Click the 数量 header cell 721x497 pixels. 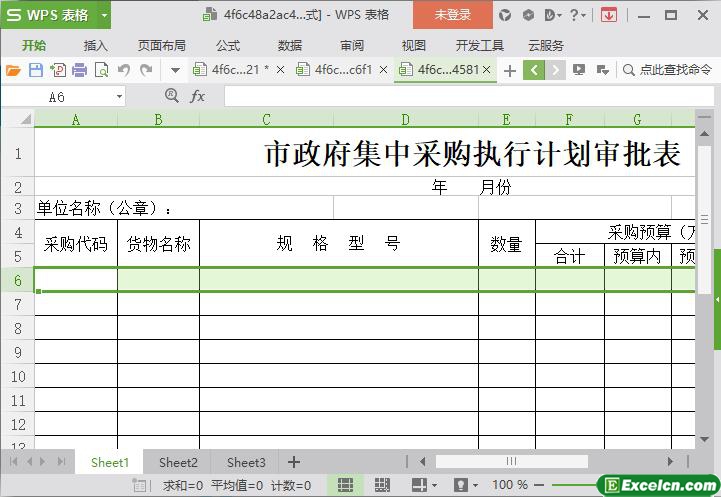point(506,244)
